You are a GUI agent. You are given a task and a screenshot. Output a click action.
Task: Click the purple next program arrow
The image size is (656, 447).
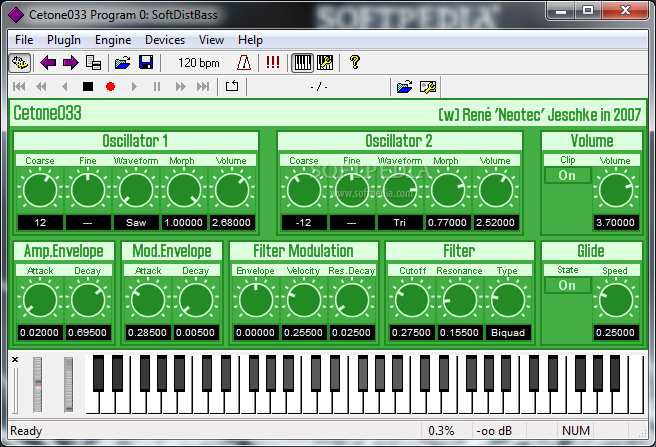[70, 63]
